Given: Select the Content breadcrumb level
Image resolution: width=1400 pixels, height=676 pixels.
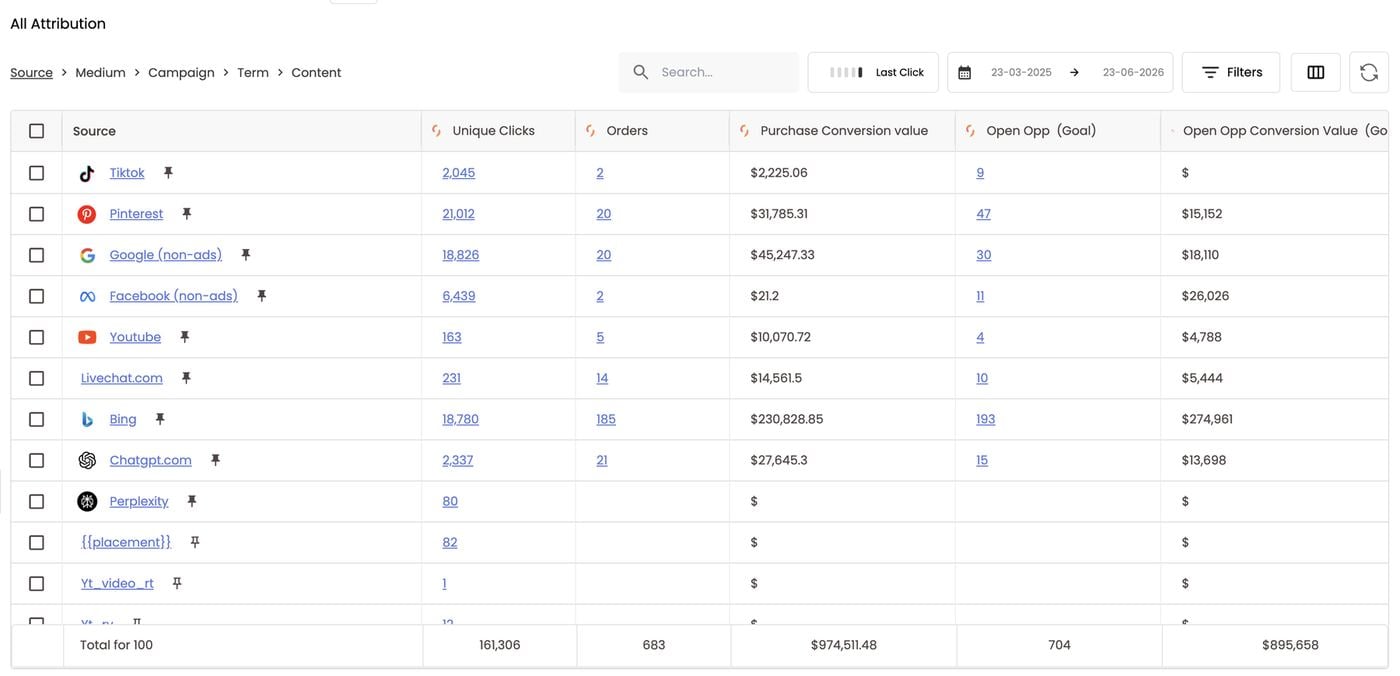Looking at the screenshot, I should click(x=316, y=73).
